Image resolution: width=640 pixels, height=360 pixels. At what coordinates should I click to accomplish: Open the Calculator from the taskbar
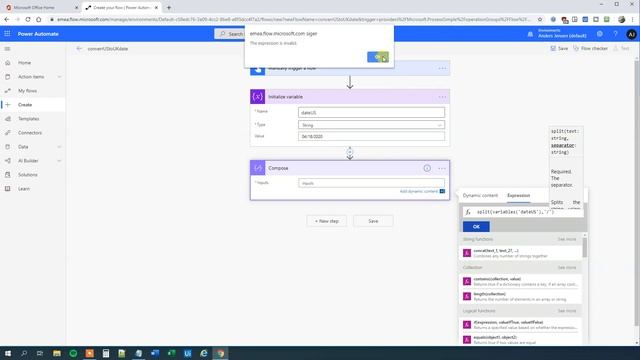[106, 353]
